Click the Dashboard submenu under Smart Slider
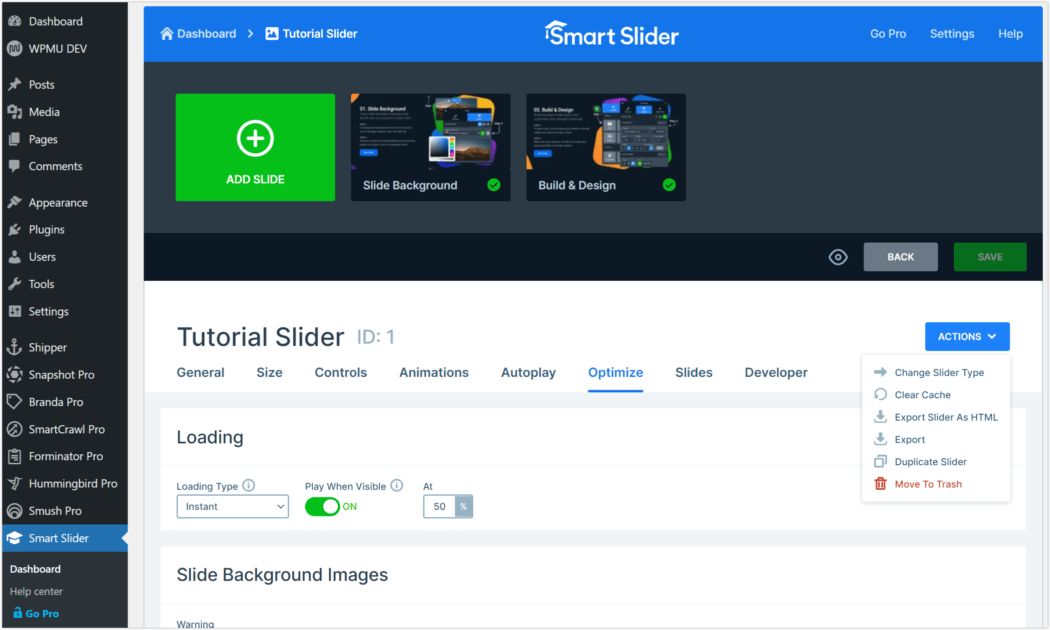1050x630 pixels. [x=35, y=569]
